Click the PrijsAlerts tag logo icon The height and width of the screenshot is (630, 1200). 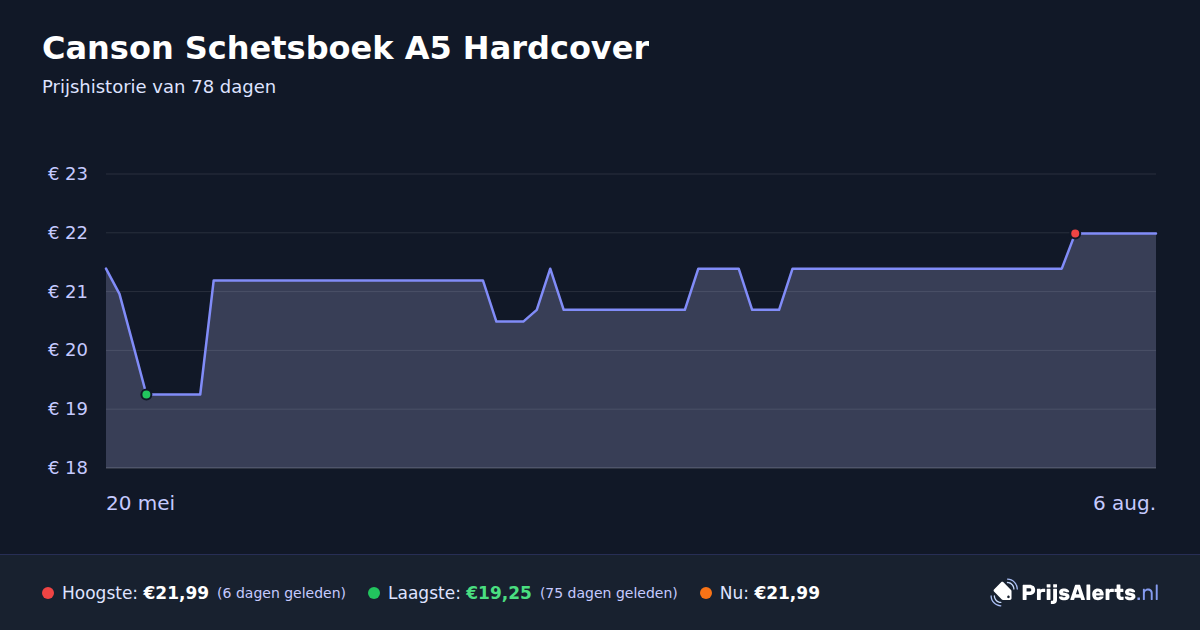point(1003,592)
